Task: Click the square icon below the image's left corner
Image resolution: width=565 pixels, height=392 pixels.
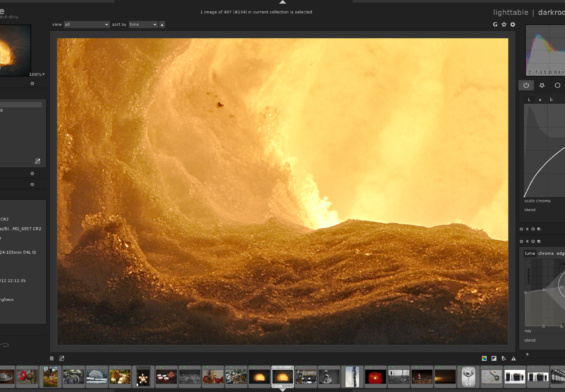Action: (52, 358)
